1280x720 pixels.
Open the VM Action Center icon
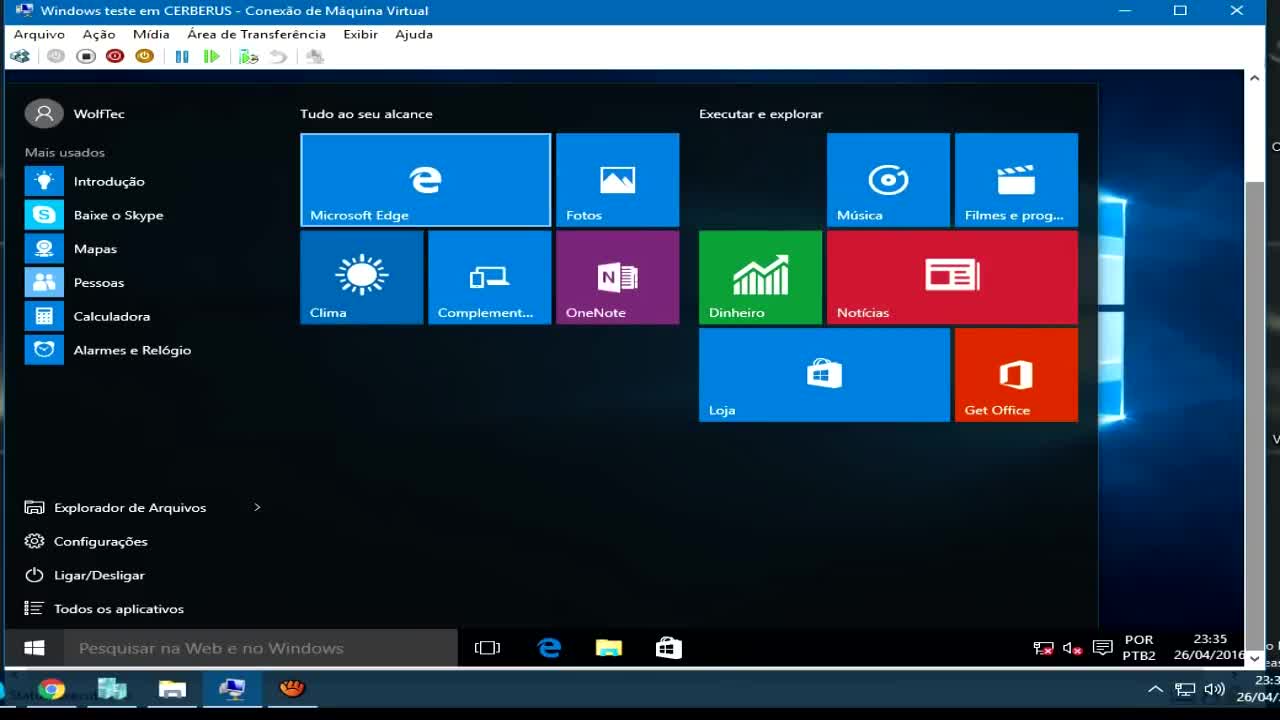(x=1103, y=648)
